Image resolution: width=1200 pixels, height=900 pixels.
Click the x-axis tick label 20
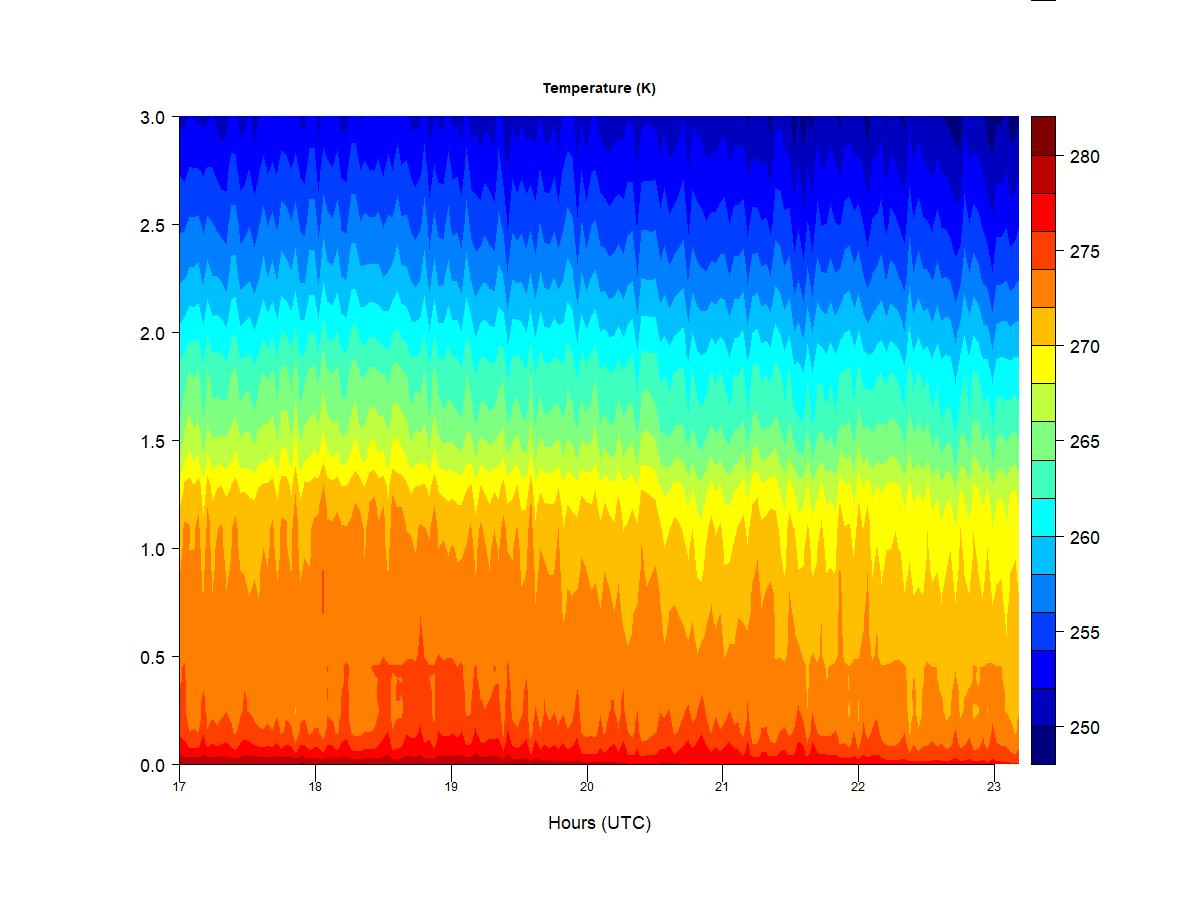(587, 786)
